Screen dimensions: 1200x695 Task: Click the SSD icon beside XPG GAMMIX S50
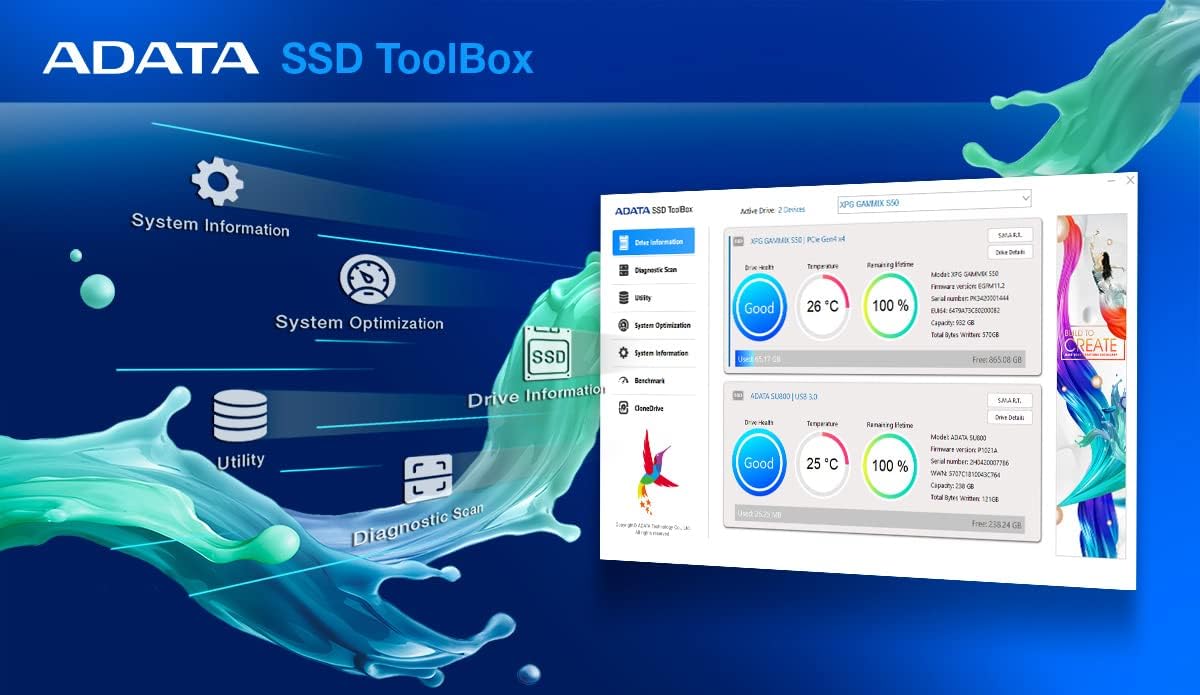point(739,239)
